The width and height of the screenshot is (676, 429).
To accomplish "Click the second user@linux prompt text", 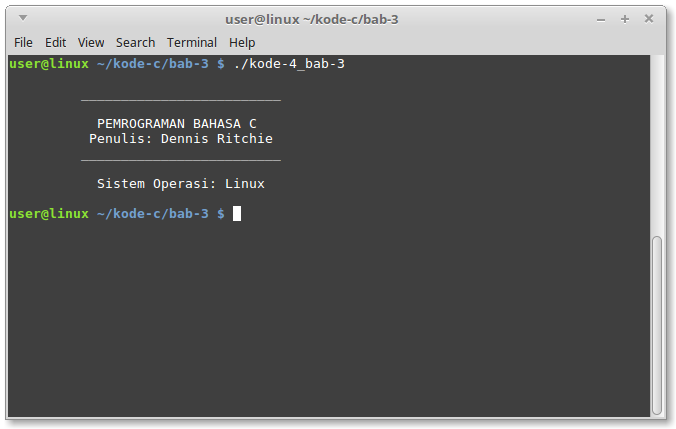I will click(49, 213).
